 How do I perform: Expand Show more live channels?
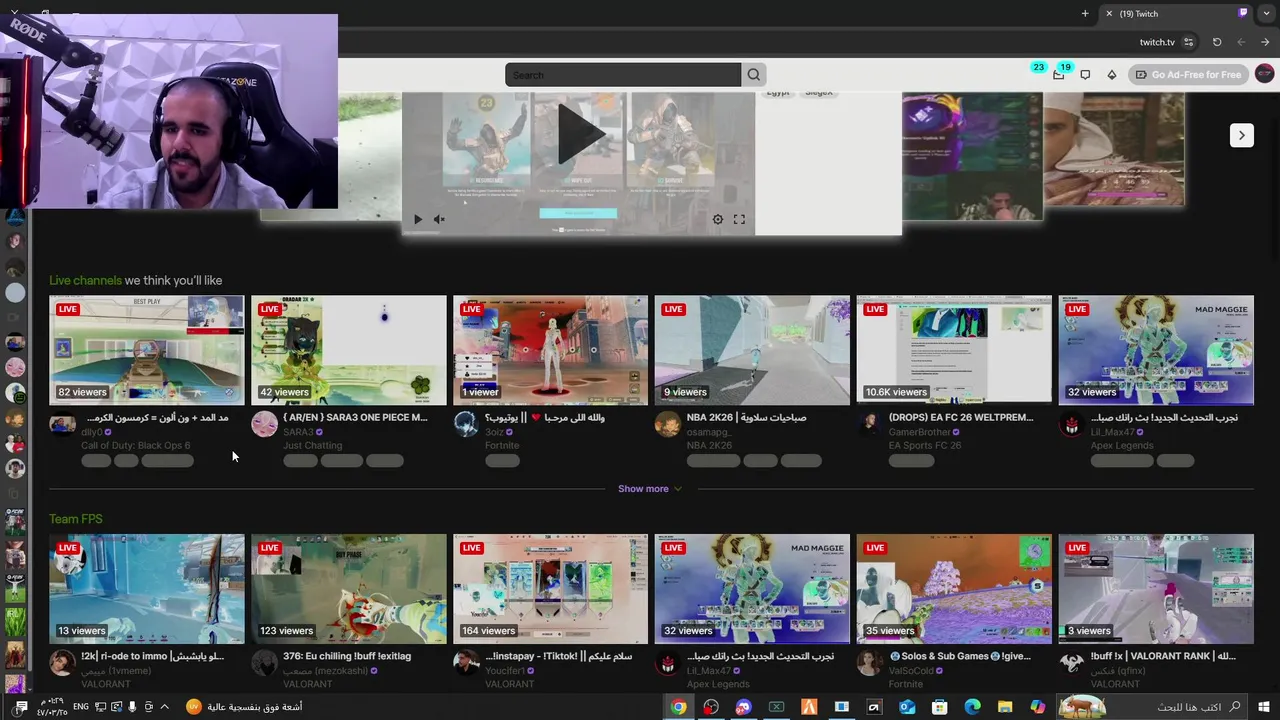tap(650, 489)
